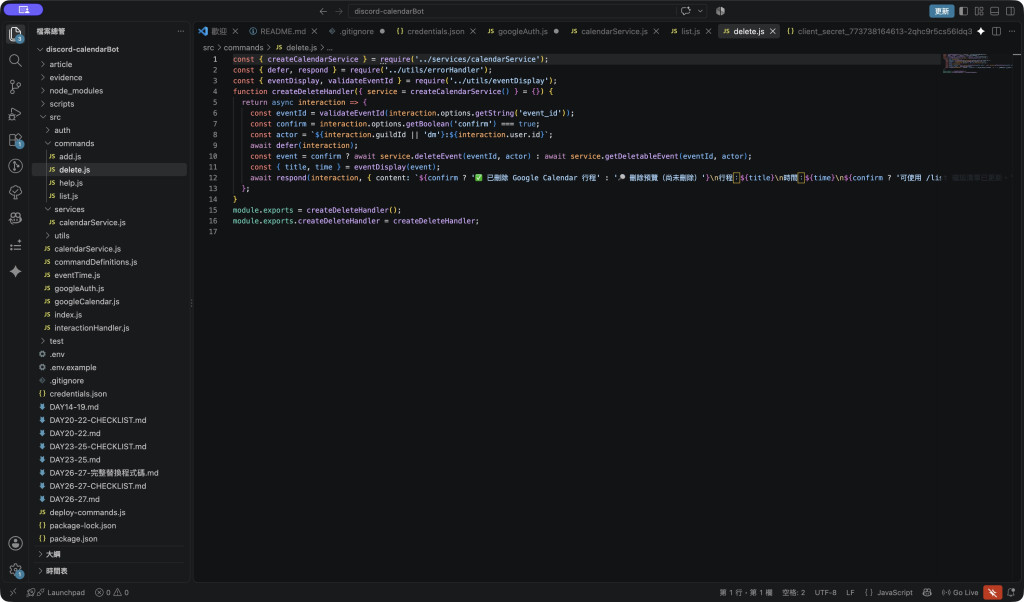Image resolution: width=1024 pixels, height=602 pixels.
Task: Click the UTF-8 encoding indicator
Action: tap(825, 593)
